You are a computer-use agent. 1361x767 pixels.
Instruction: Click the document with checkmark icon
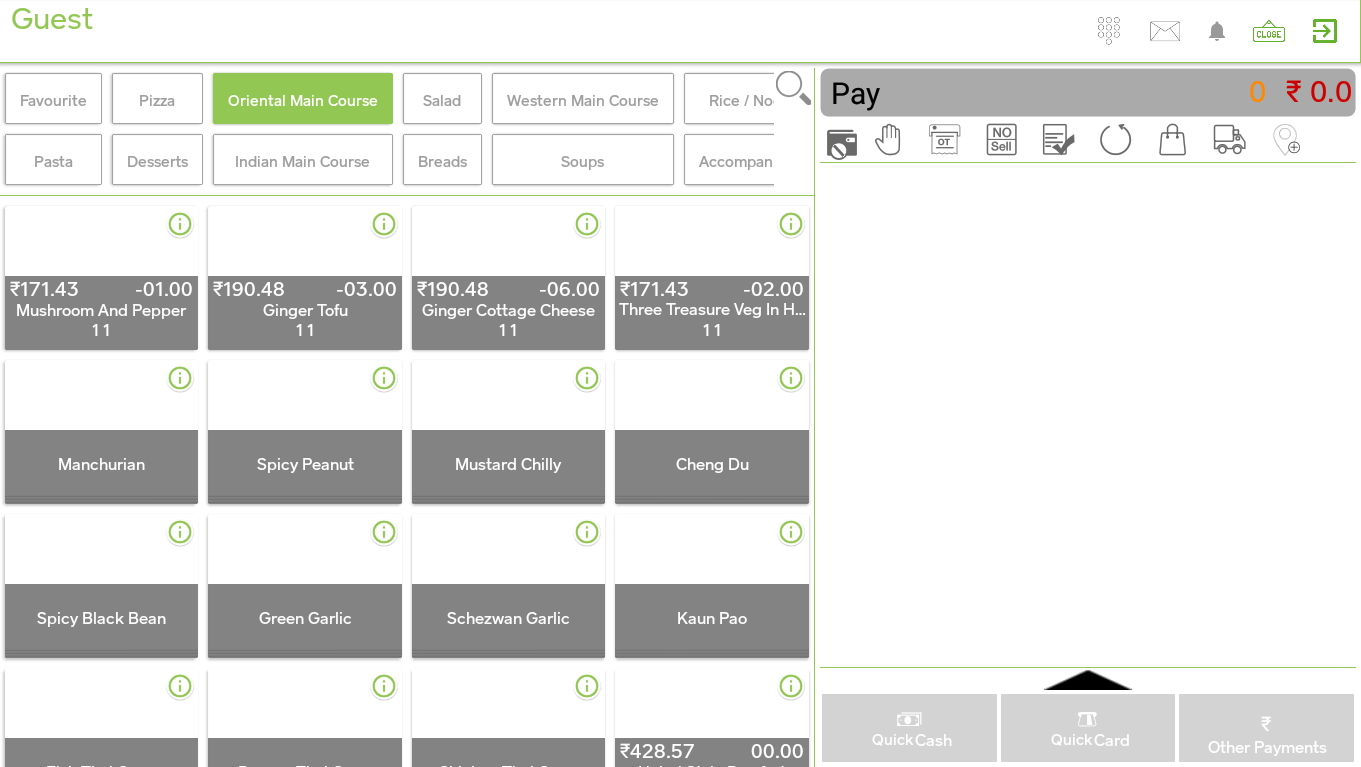click(1058, 140)
